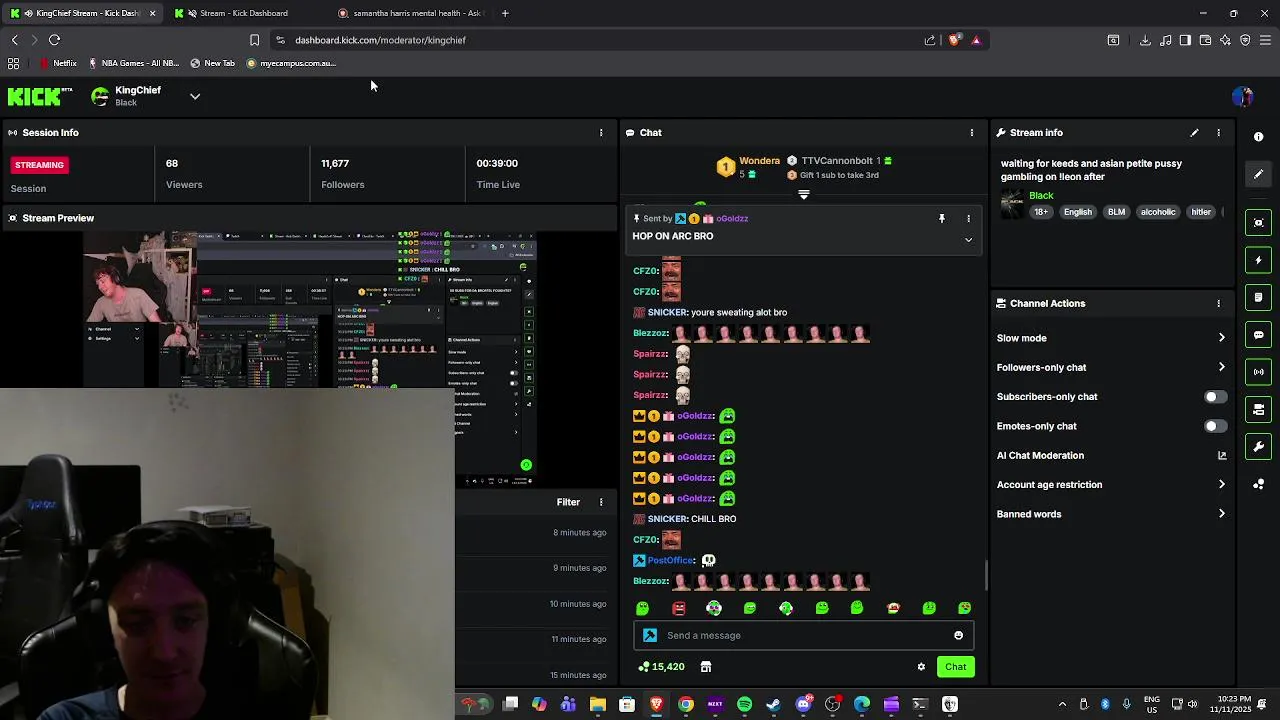Viewport: 1280px width, 720px height.
Task: Click the wrench sidebar icon
Action: click(x=1259, y=447)
